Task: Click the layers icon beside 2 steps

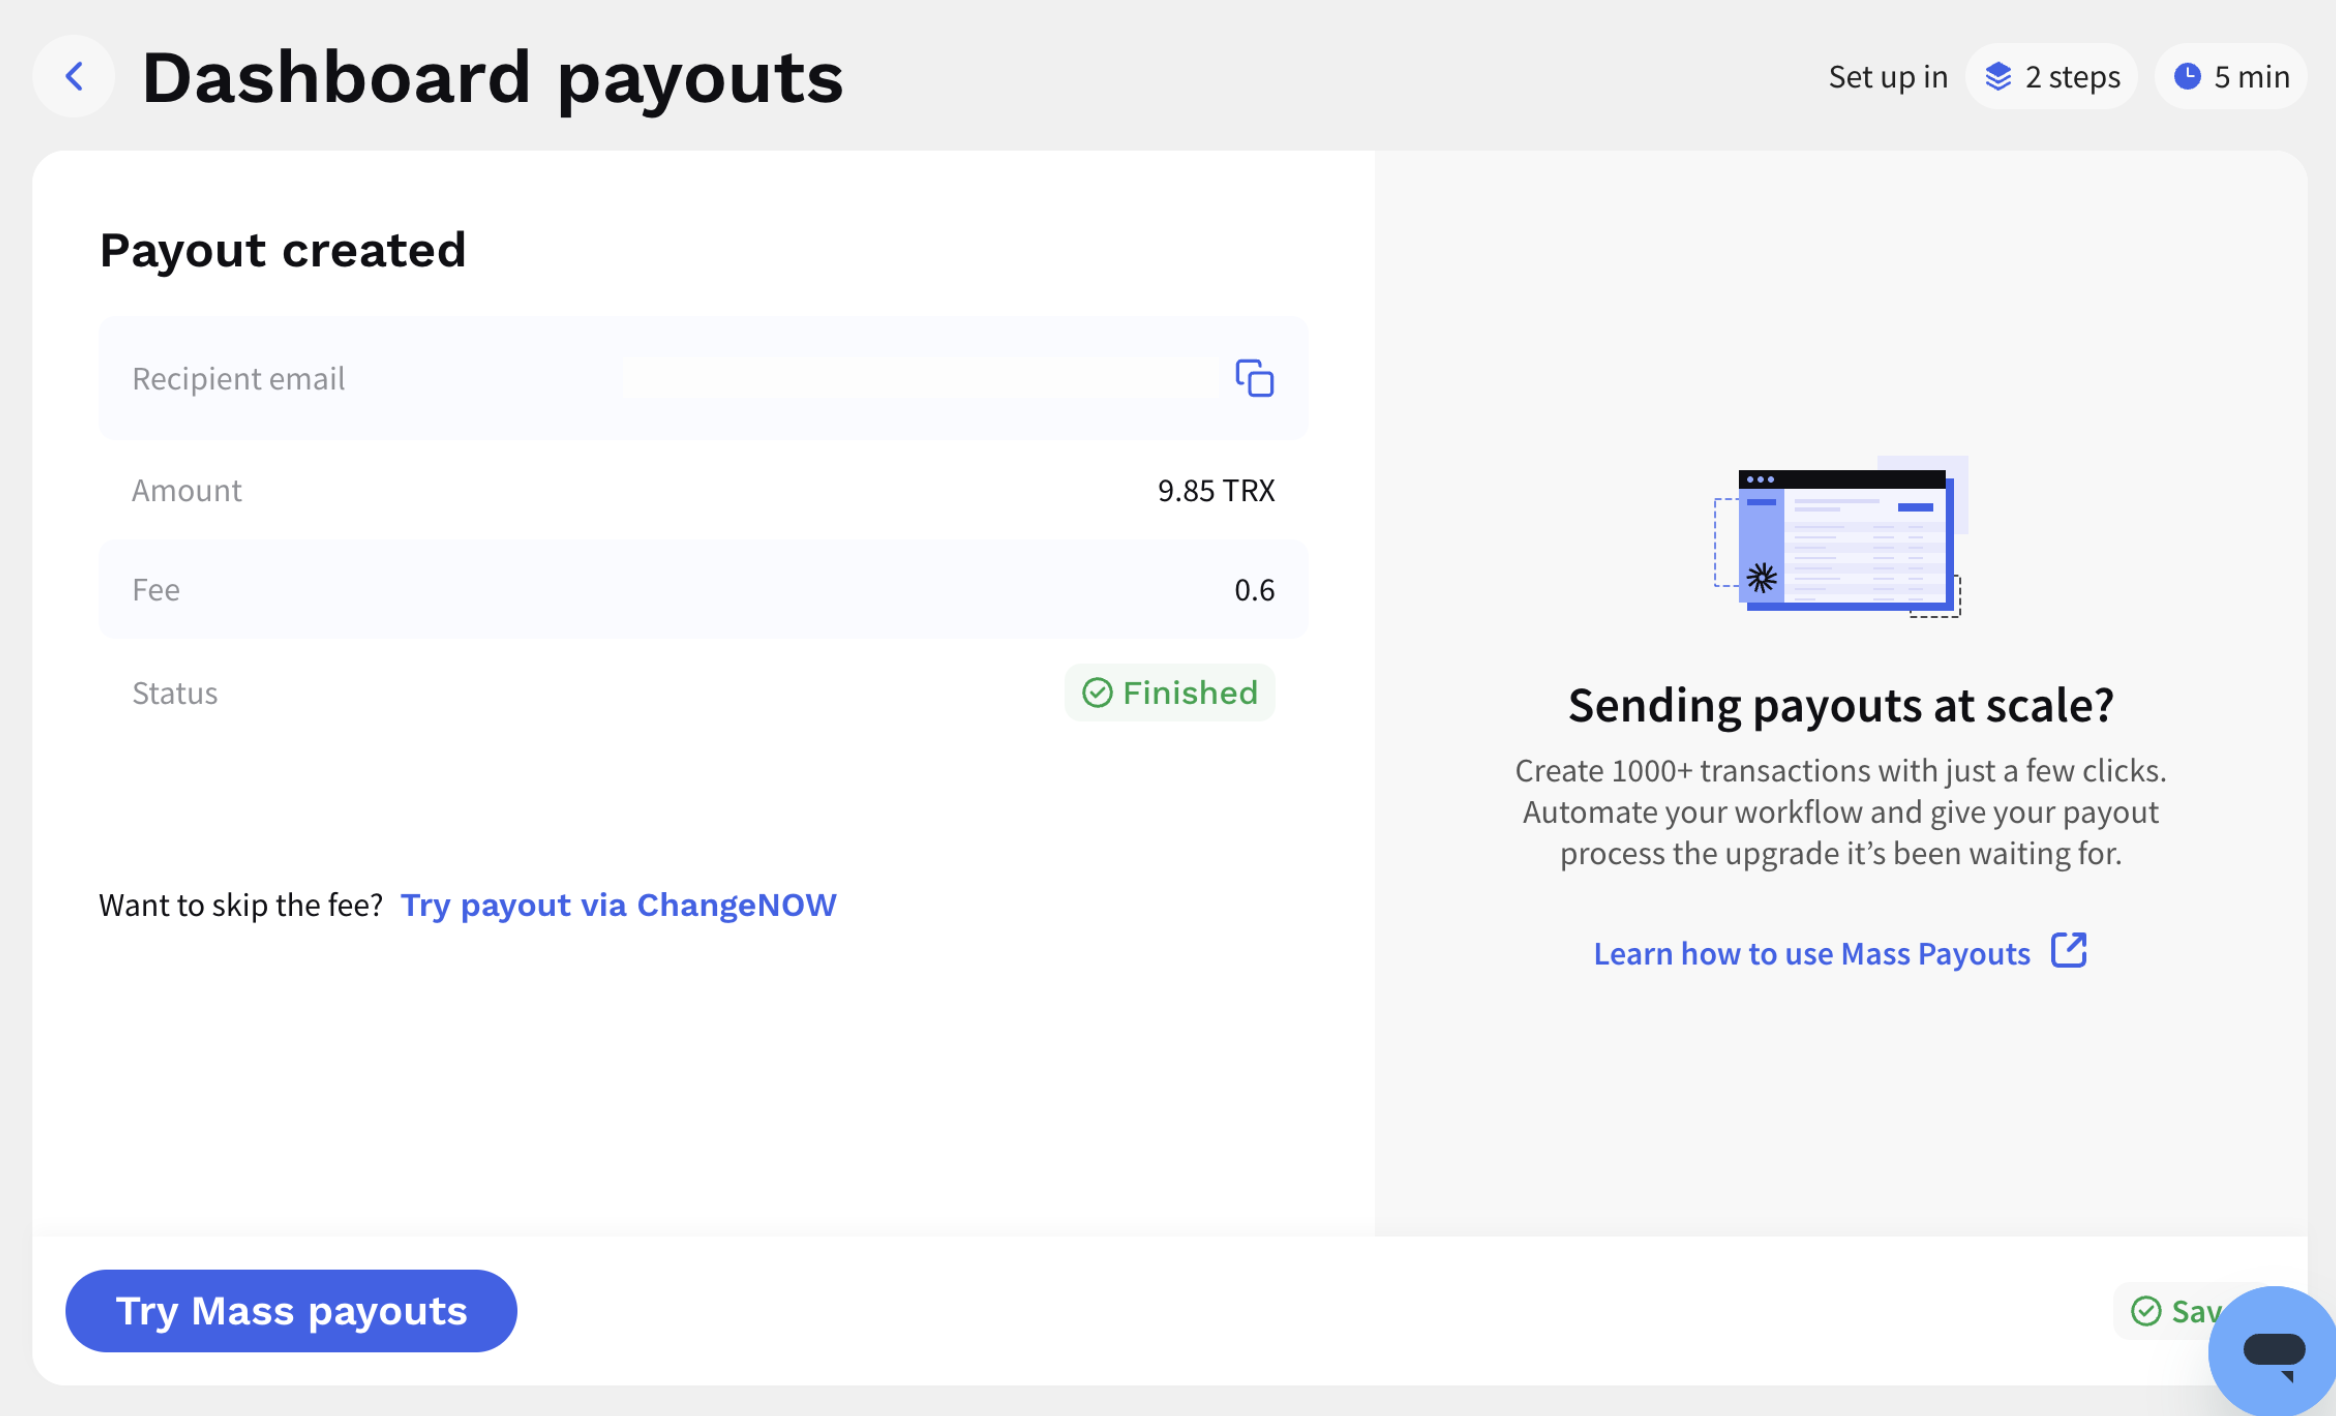Action: tap(1998, 77)
